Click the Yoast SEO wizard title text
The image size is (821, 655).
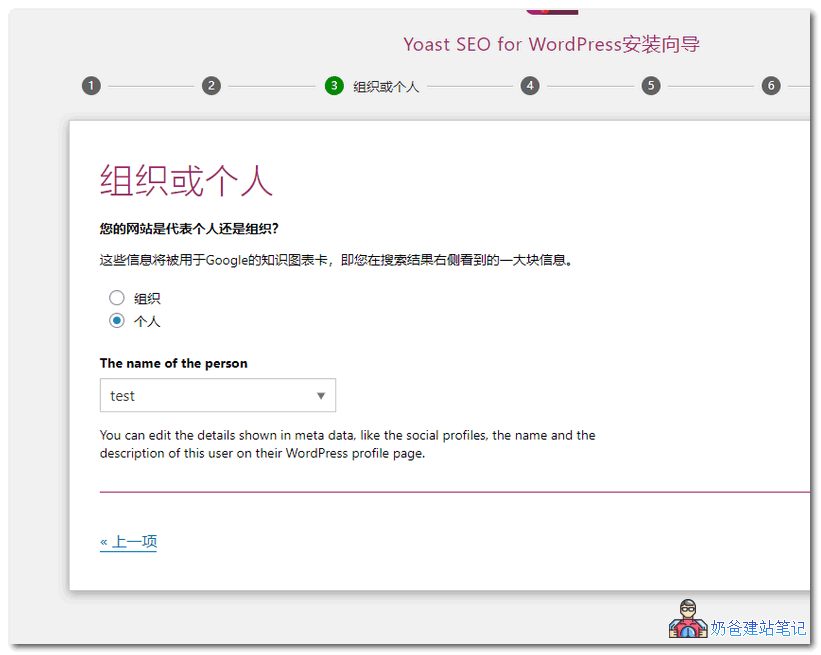552,44
